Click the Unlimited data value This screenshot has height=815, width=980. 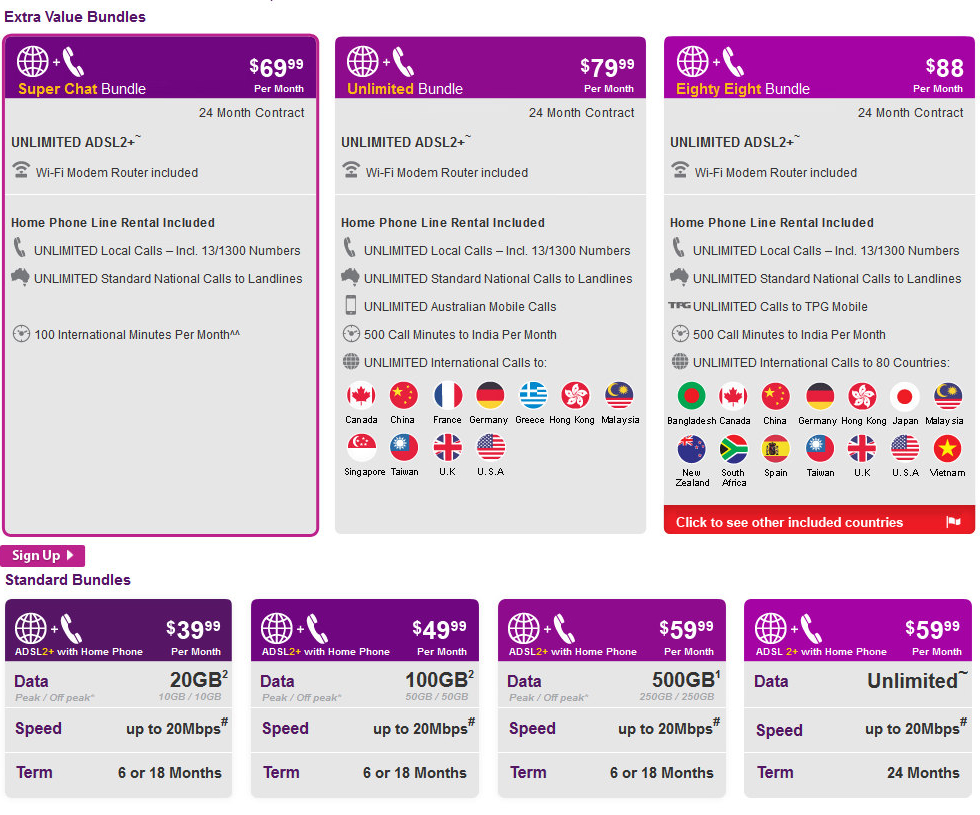click(916, 681)
